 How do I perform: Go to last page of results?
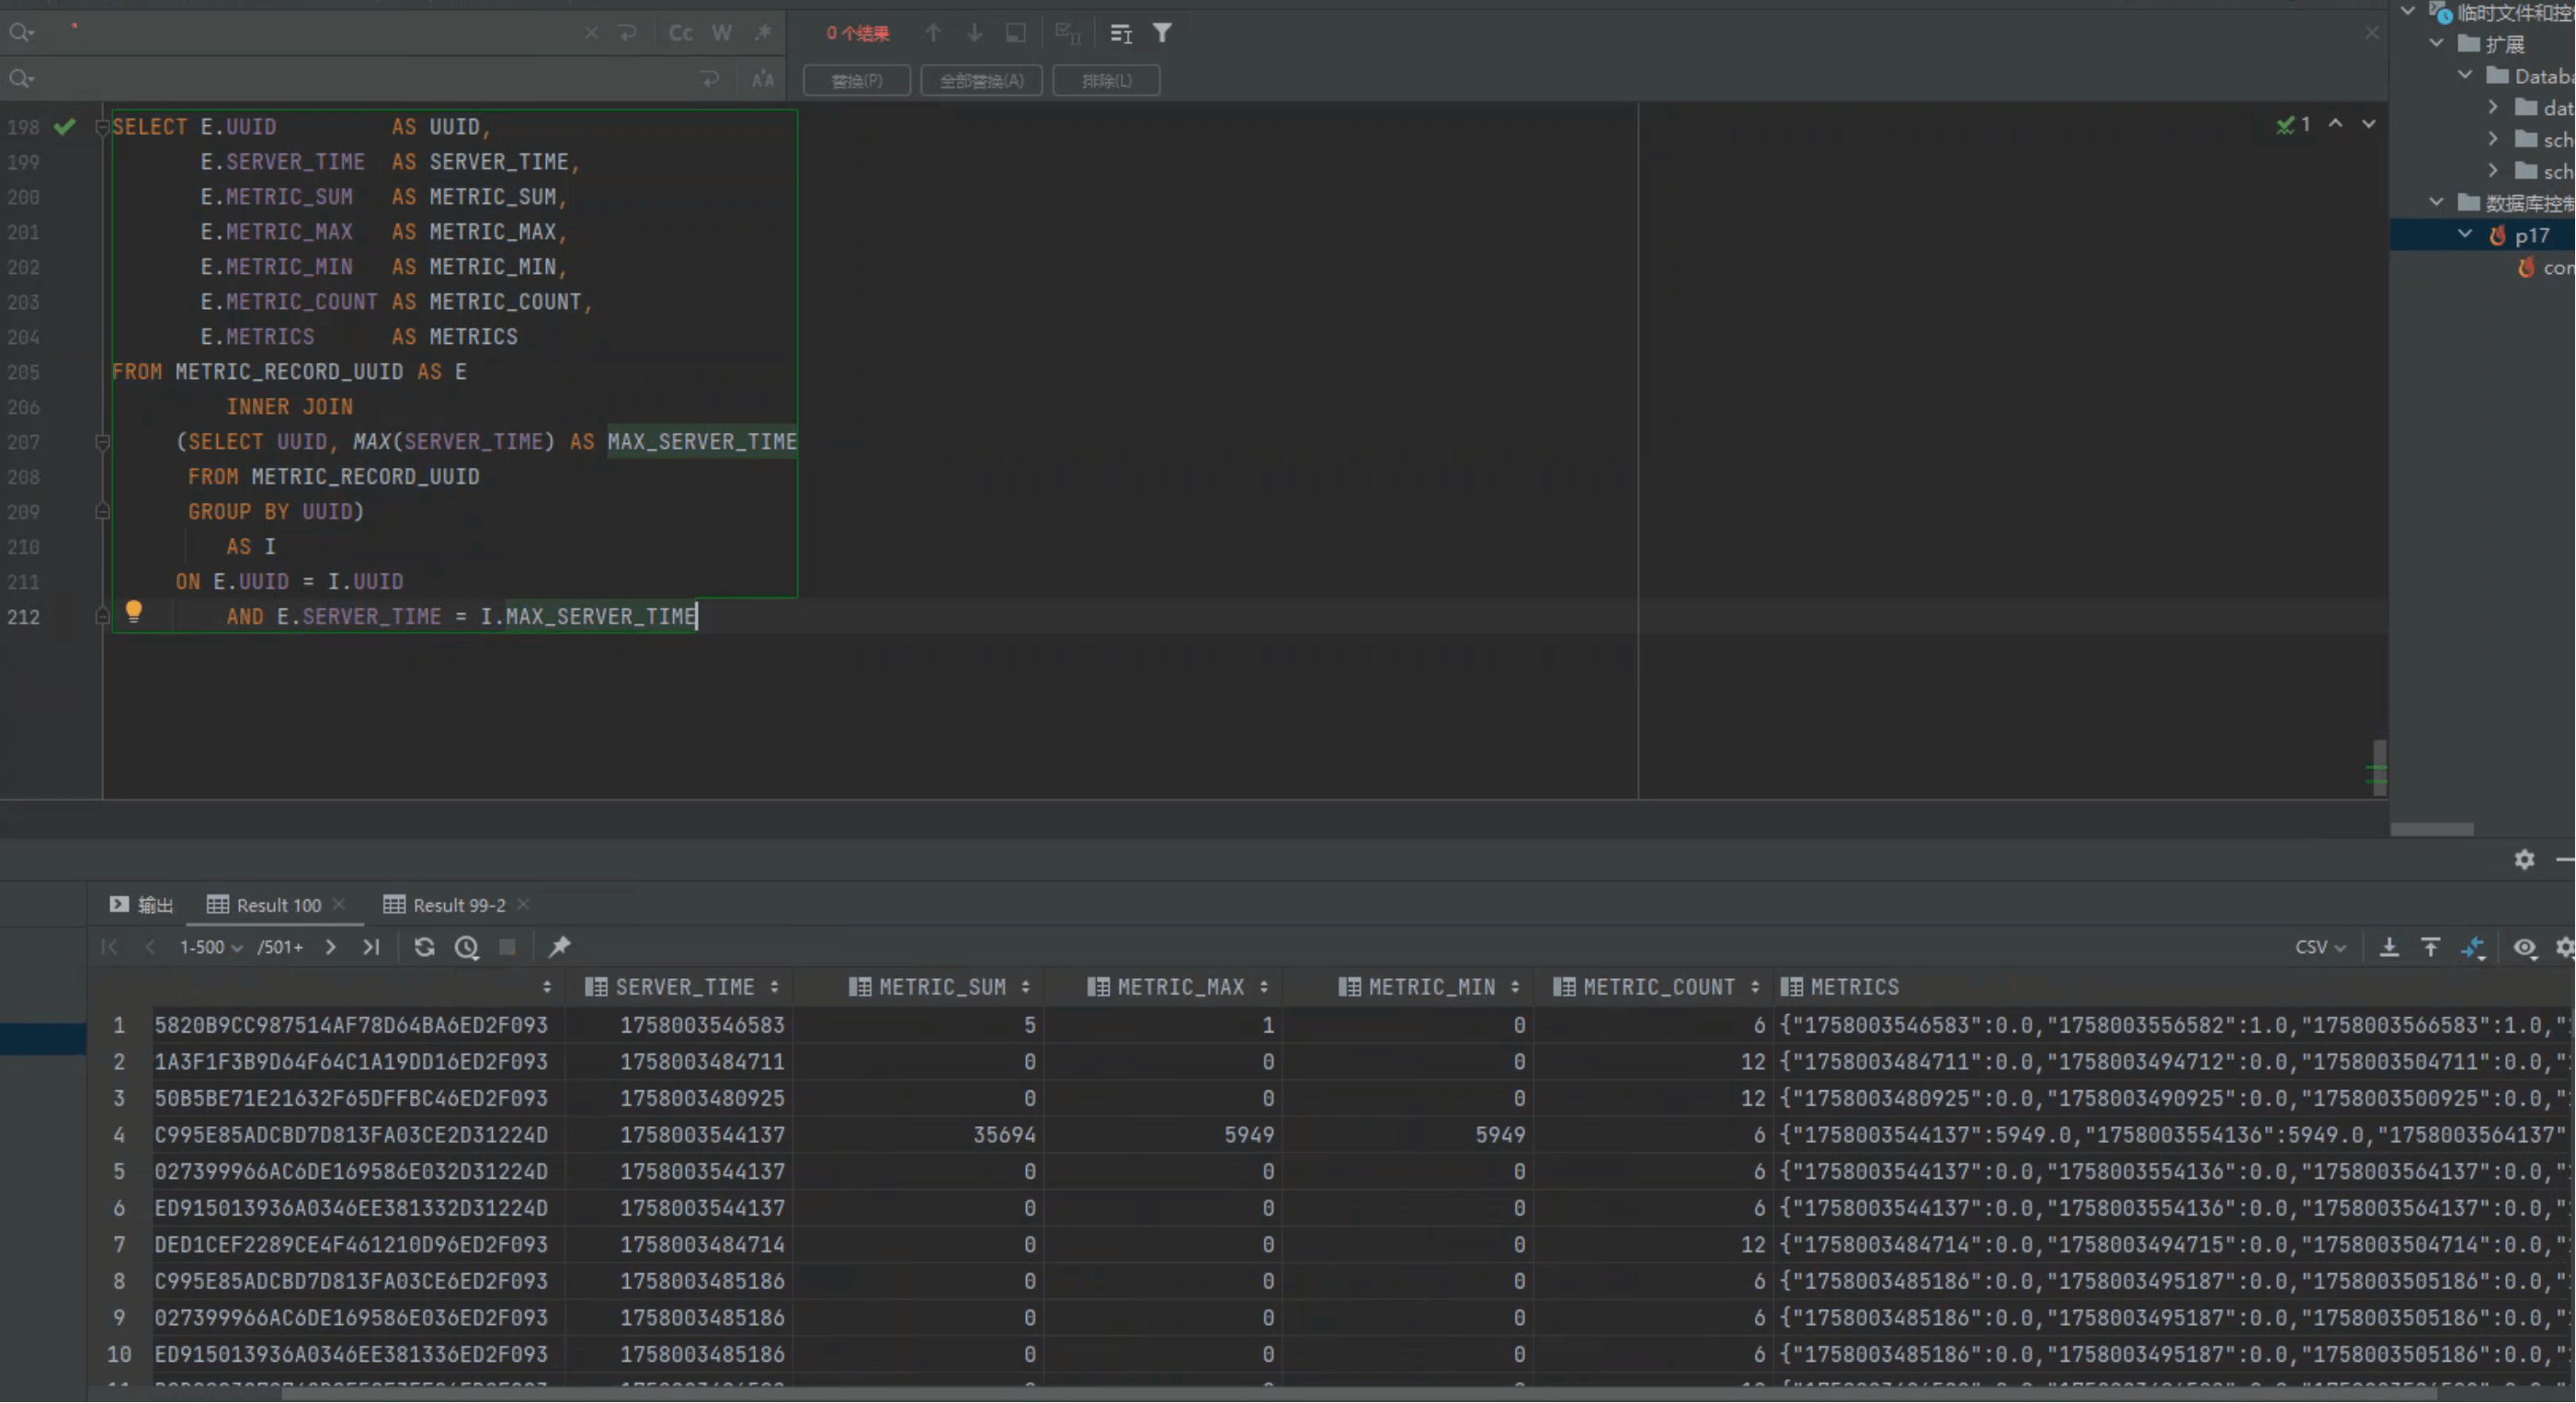tap(372, 948)
